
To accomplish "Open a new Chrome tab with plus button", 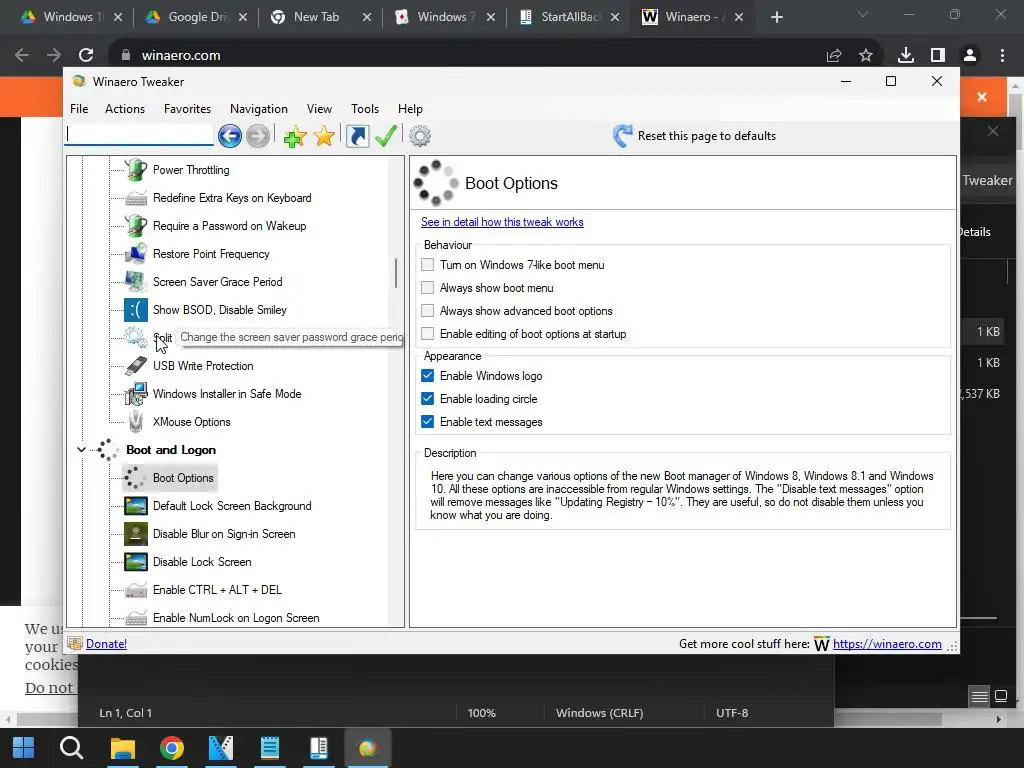I will tap(776, 17).
